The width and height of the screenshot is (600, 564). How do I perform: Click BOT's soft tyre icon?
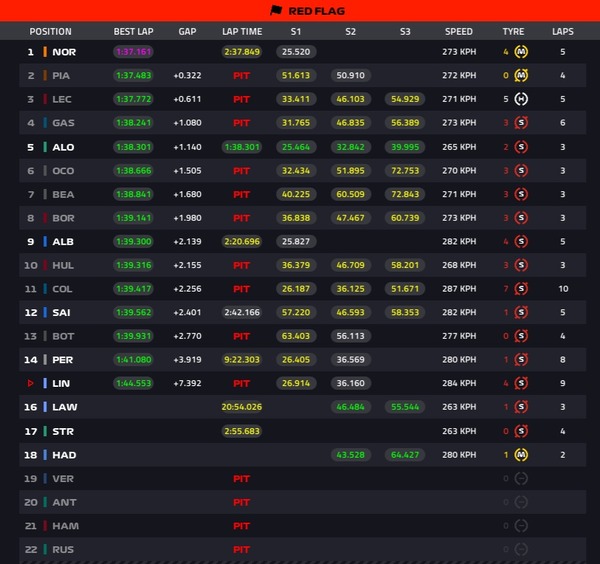tap(521, 336)
